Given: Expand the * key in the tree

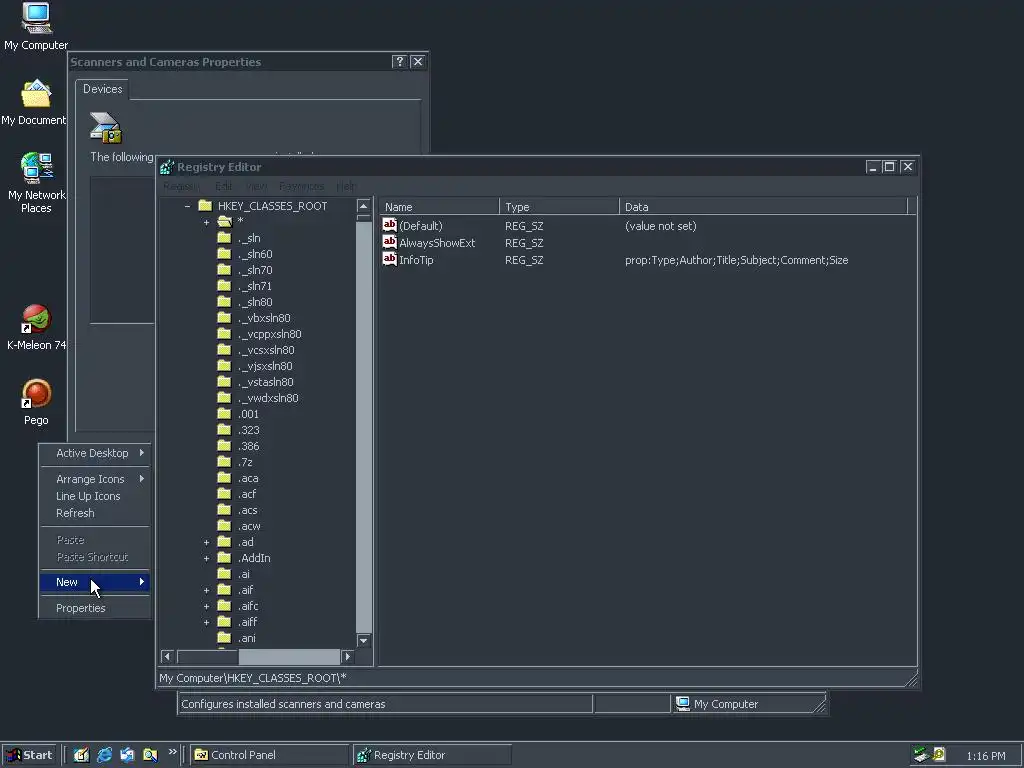Looking at the screenshot, I should click(x=206, y=222).
